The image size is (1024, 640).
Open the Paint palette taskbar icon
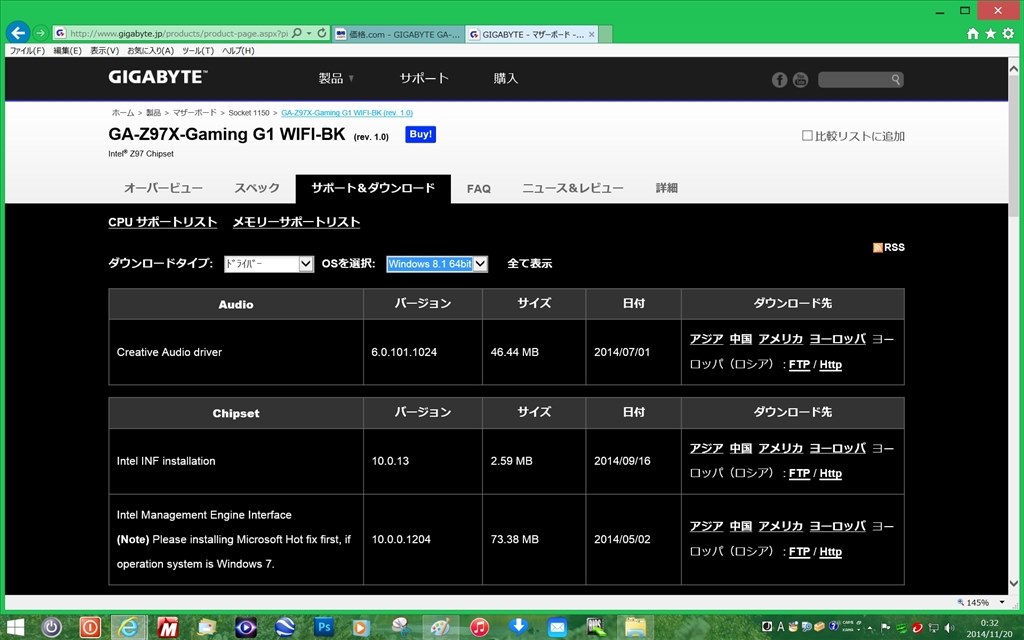click(440, 628)
